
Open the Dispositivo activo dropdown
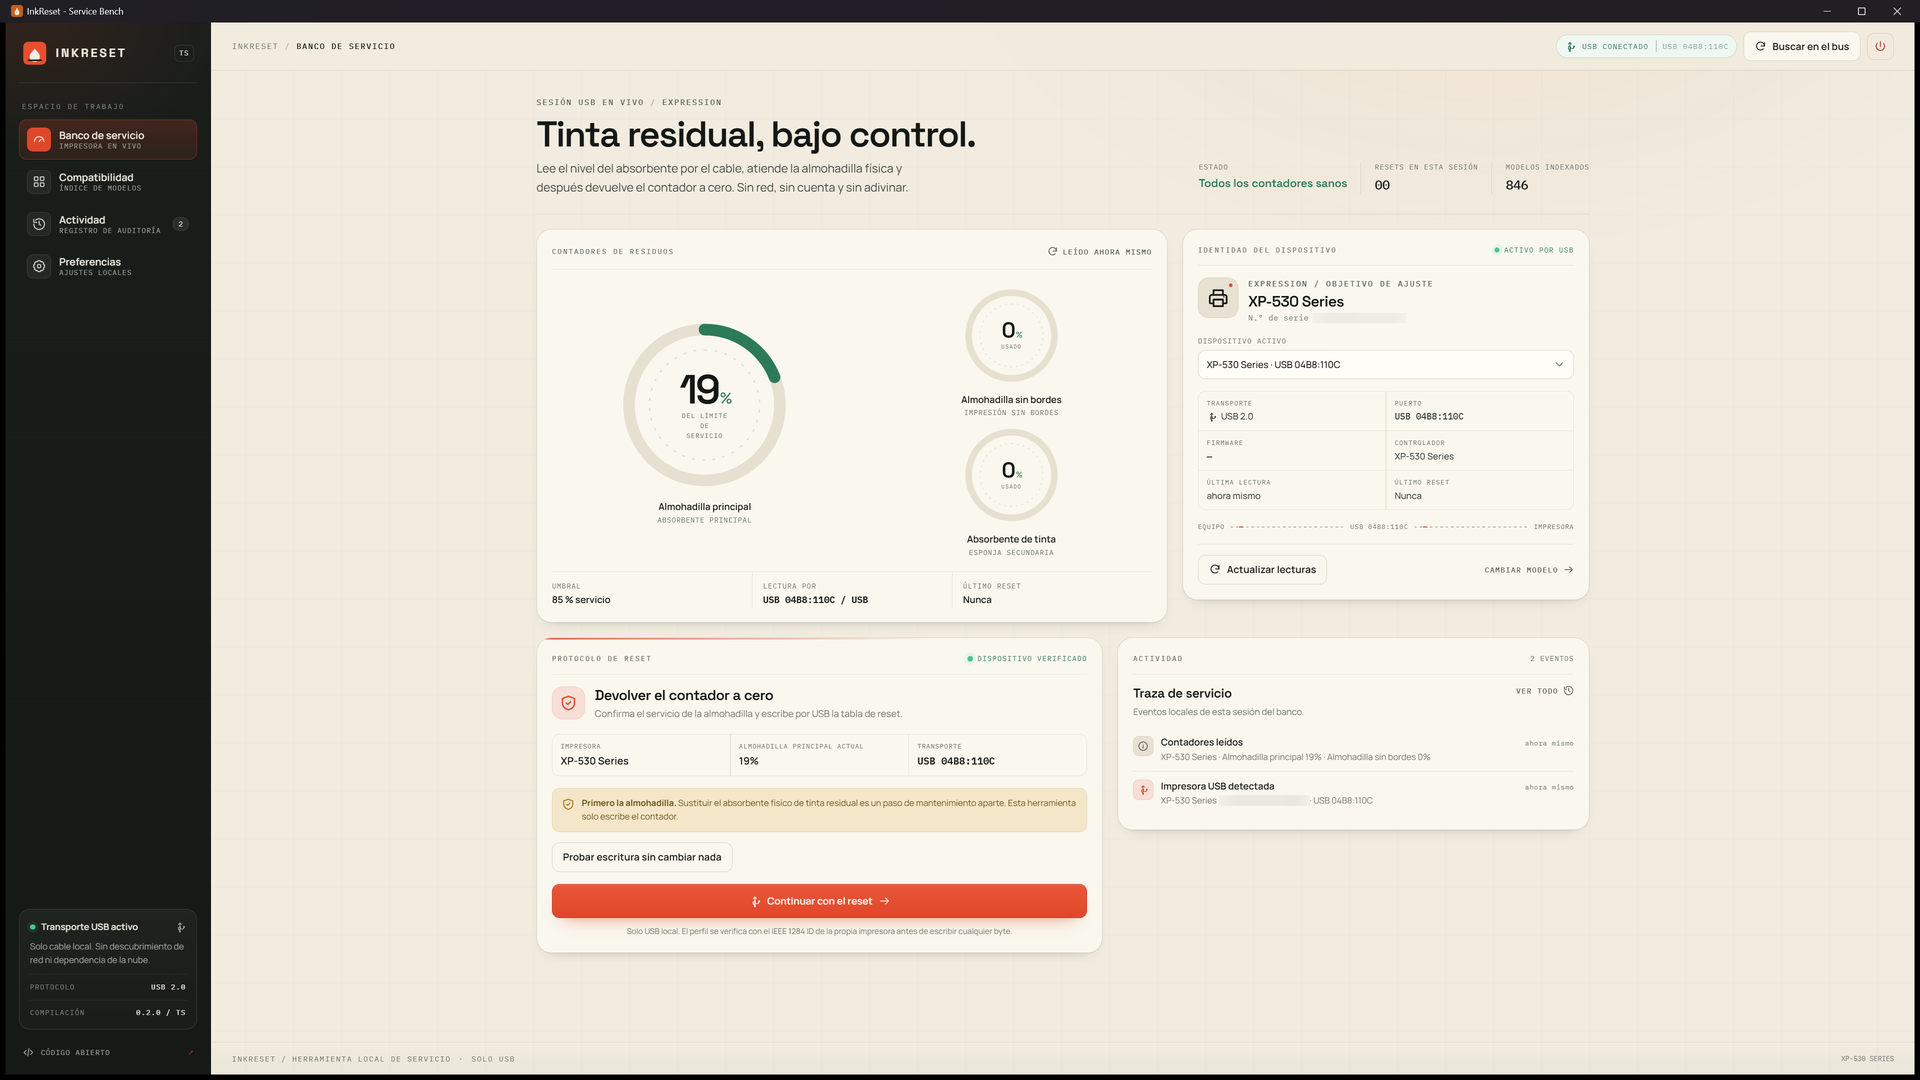point(1385,365)
